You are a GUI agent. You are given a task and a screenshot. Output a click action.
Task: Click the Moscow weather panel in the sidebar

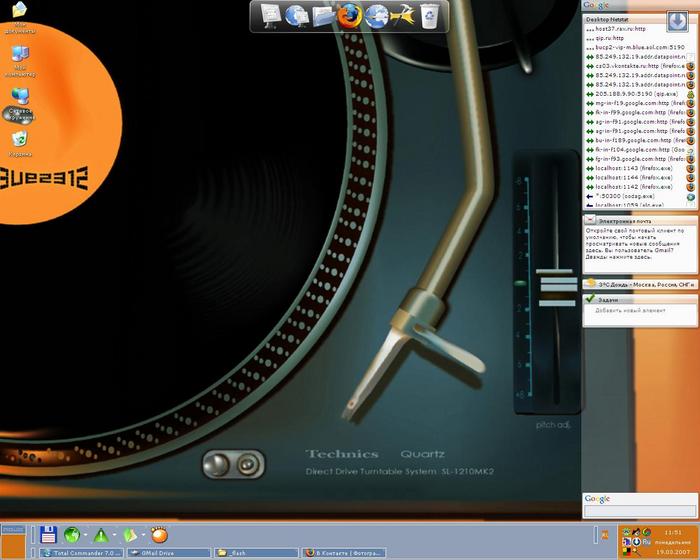coord(640,286)
